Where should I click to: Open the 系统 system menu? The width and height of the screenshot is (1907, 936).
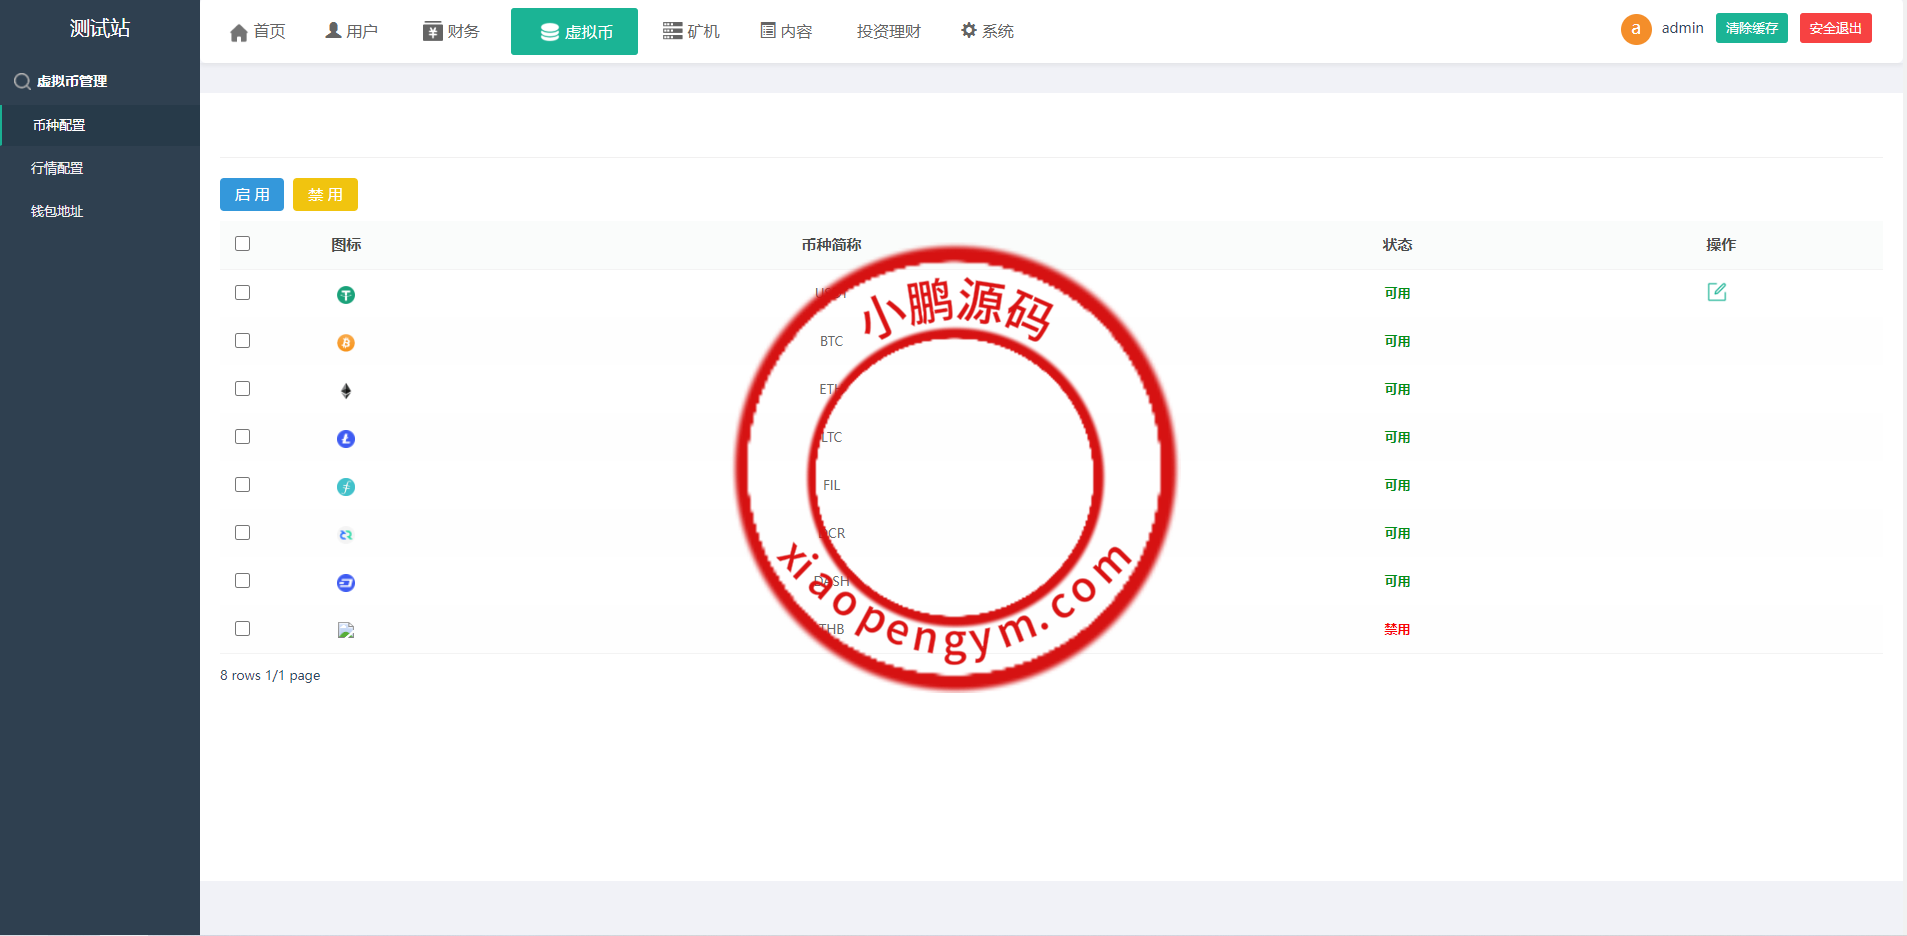tap(987, 32)
